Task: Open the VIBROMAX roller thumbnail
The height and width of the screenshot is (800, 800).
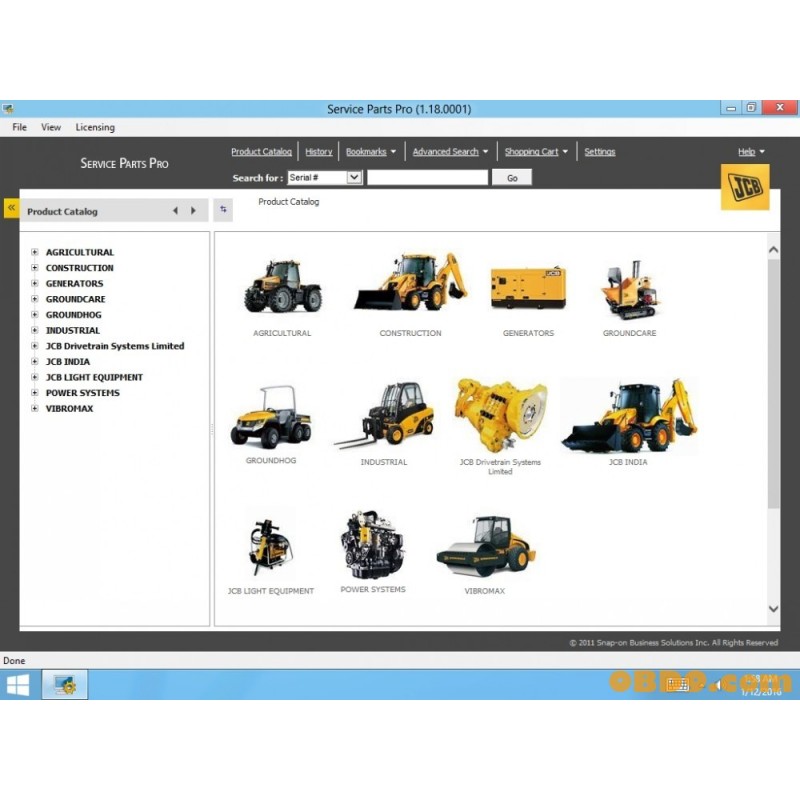Action: pos(485,546)
